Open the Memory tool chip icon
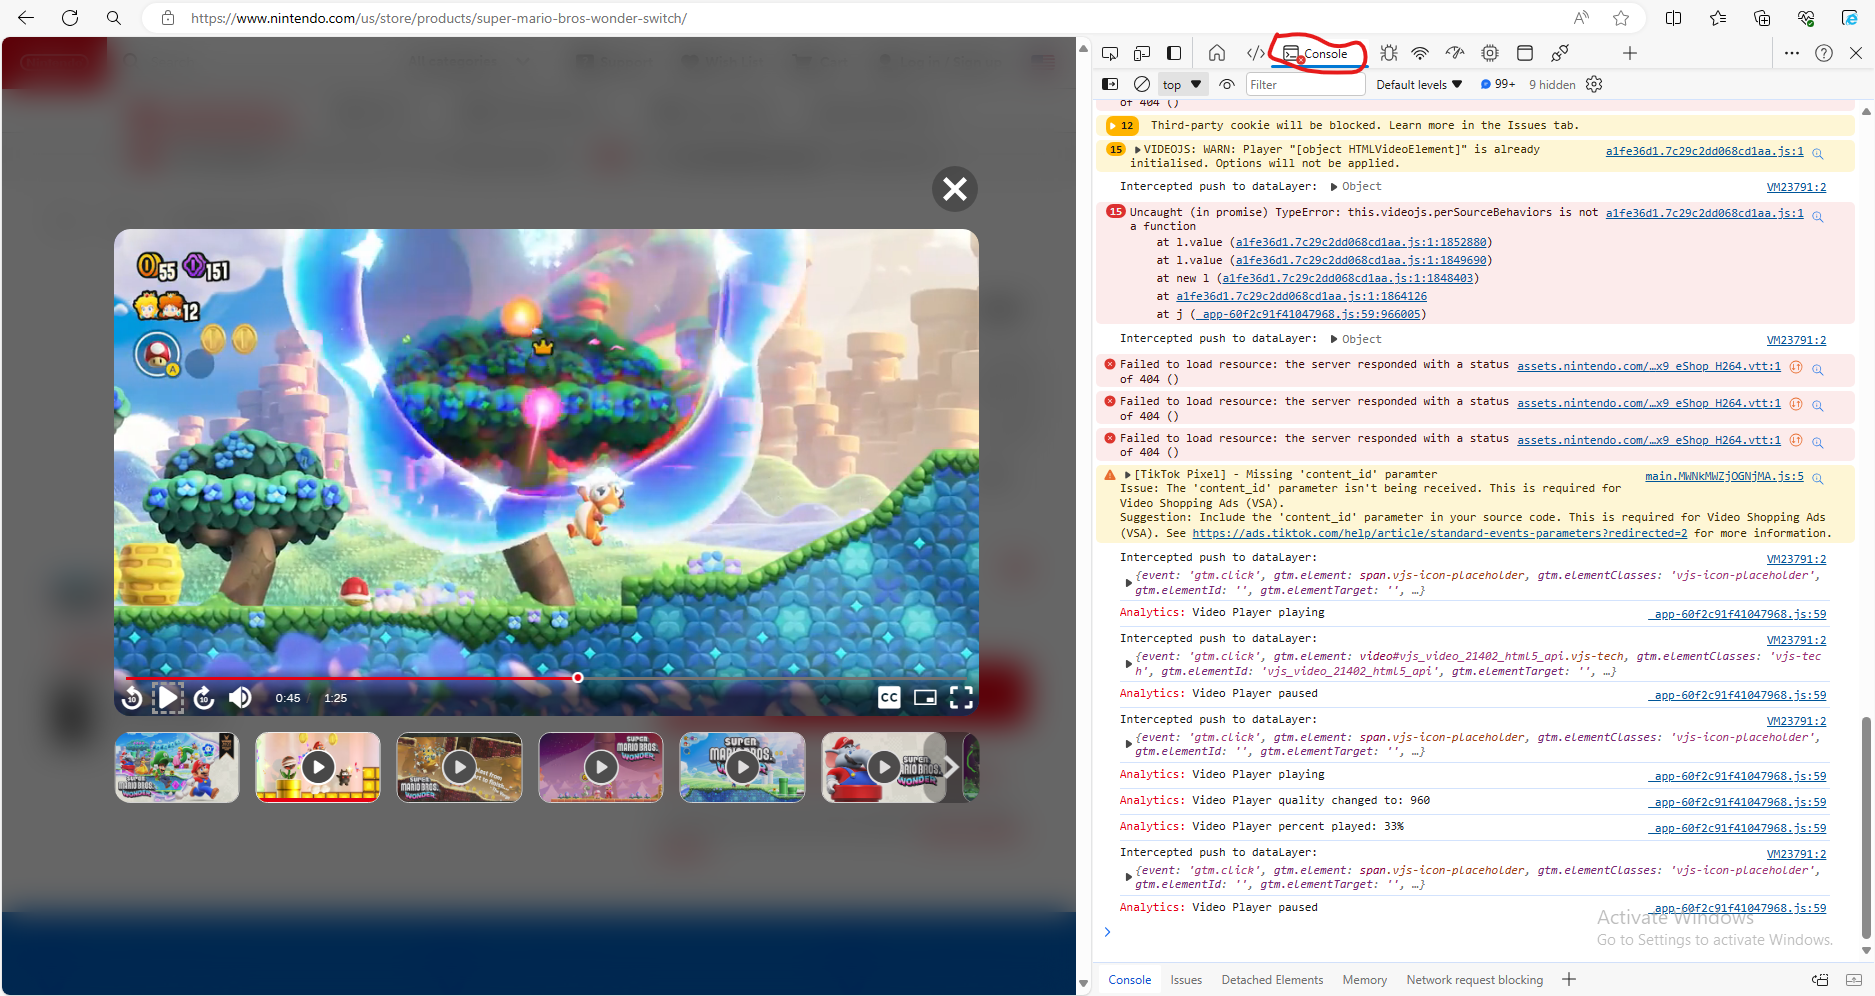This screenshot has height=996, width=1875. coord(1490,53)
